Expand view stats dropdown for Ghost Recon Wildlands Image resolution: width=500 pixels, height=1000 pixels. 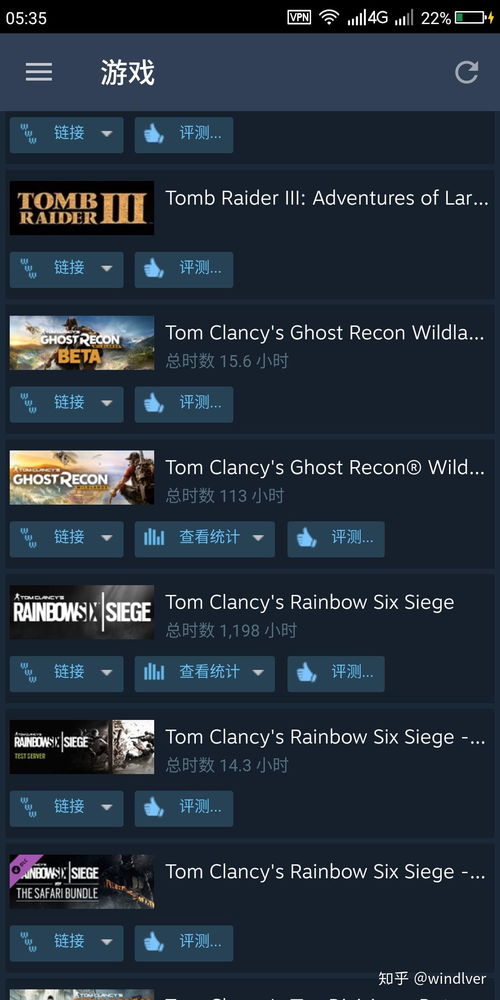258,538
